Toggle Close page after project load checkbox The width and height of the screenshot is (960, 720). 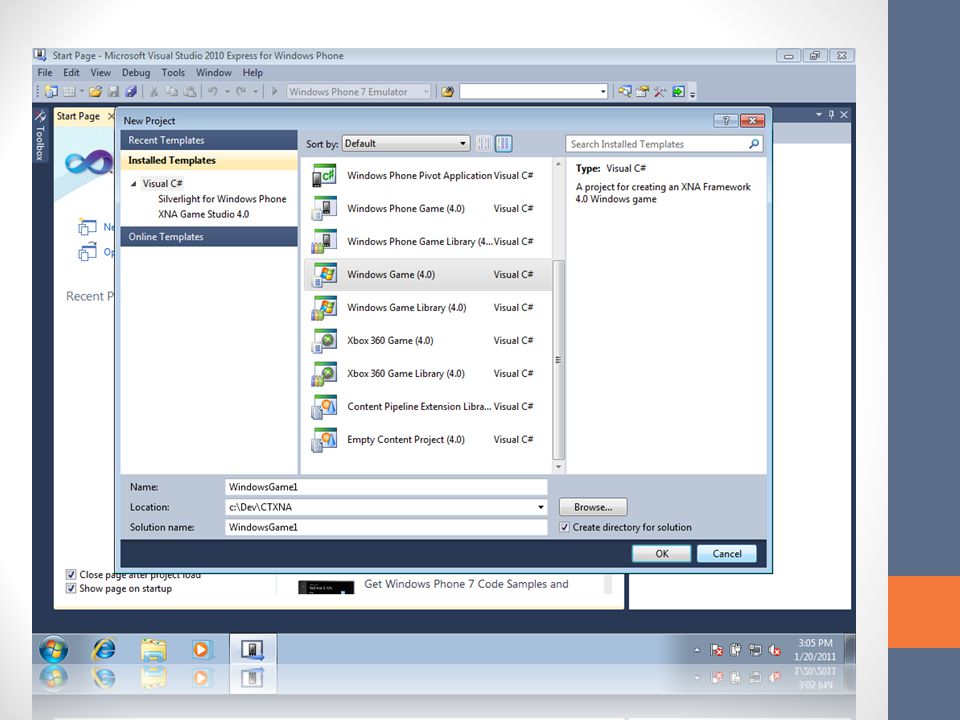click(x=71, y=574)
